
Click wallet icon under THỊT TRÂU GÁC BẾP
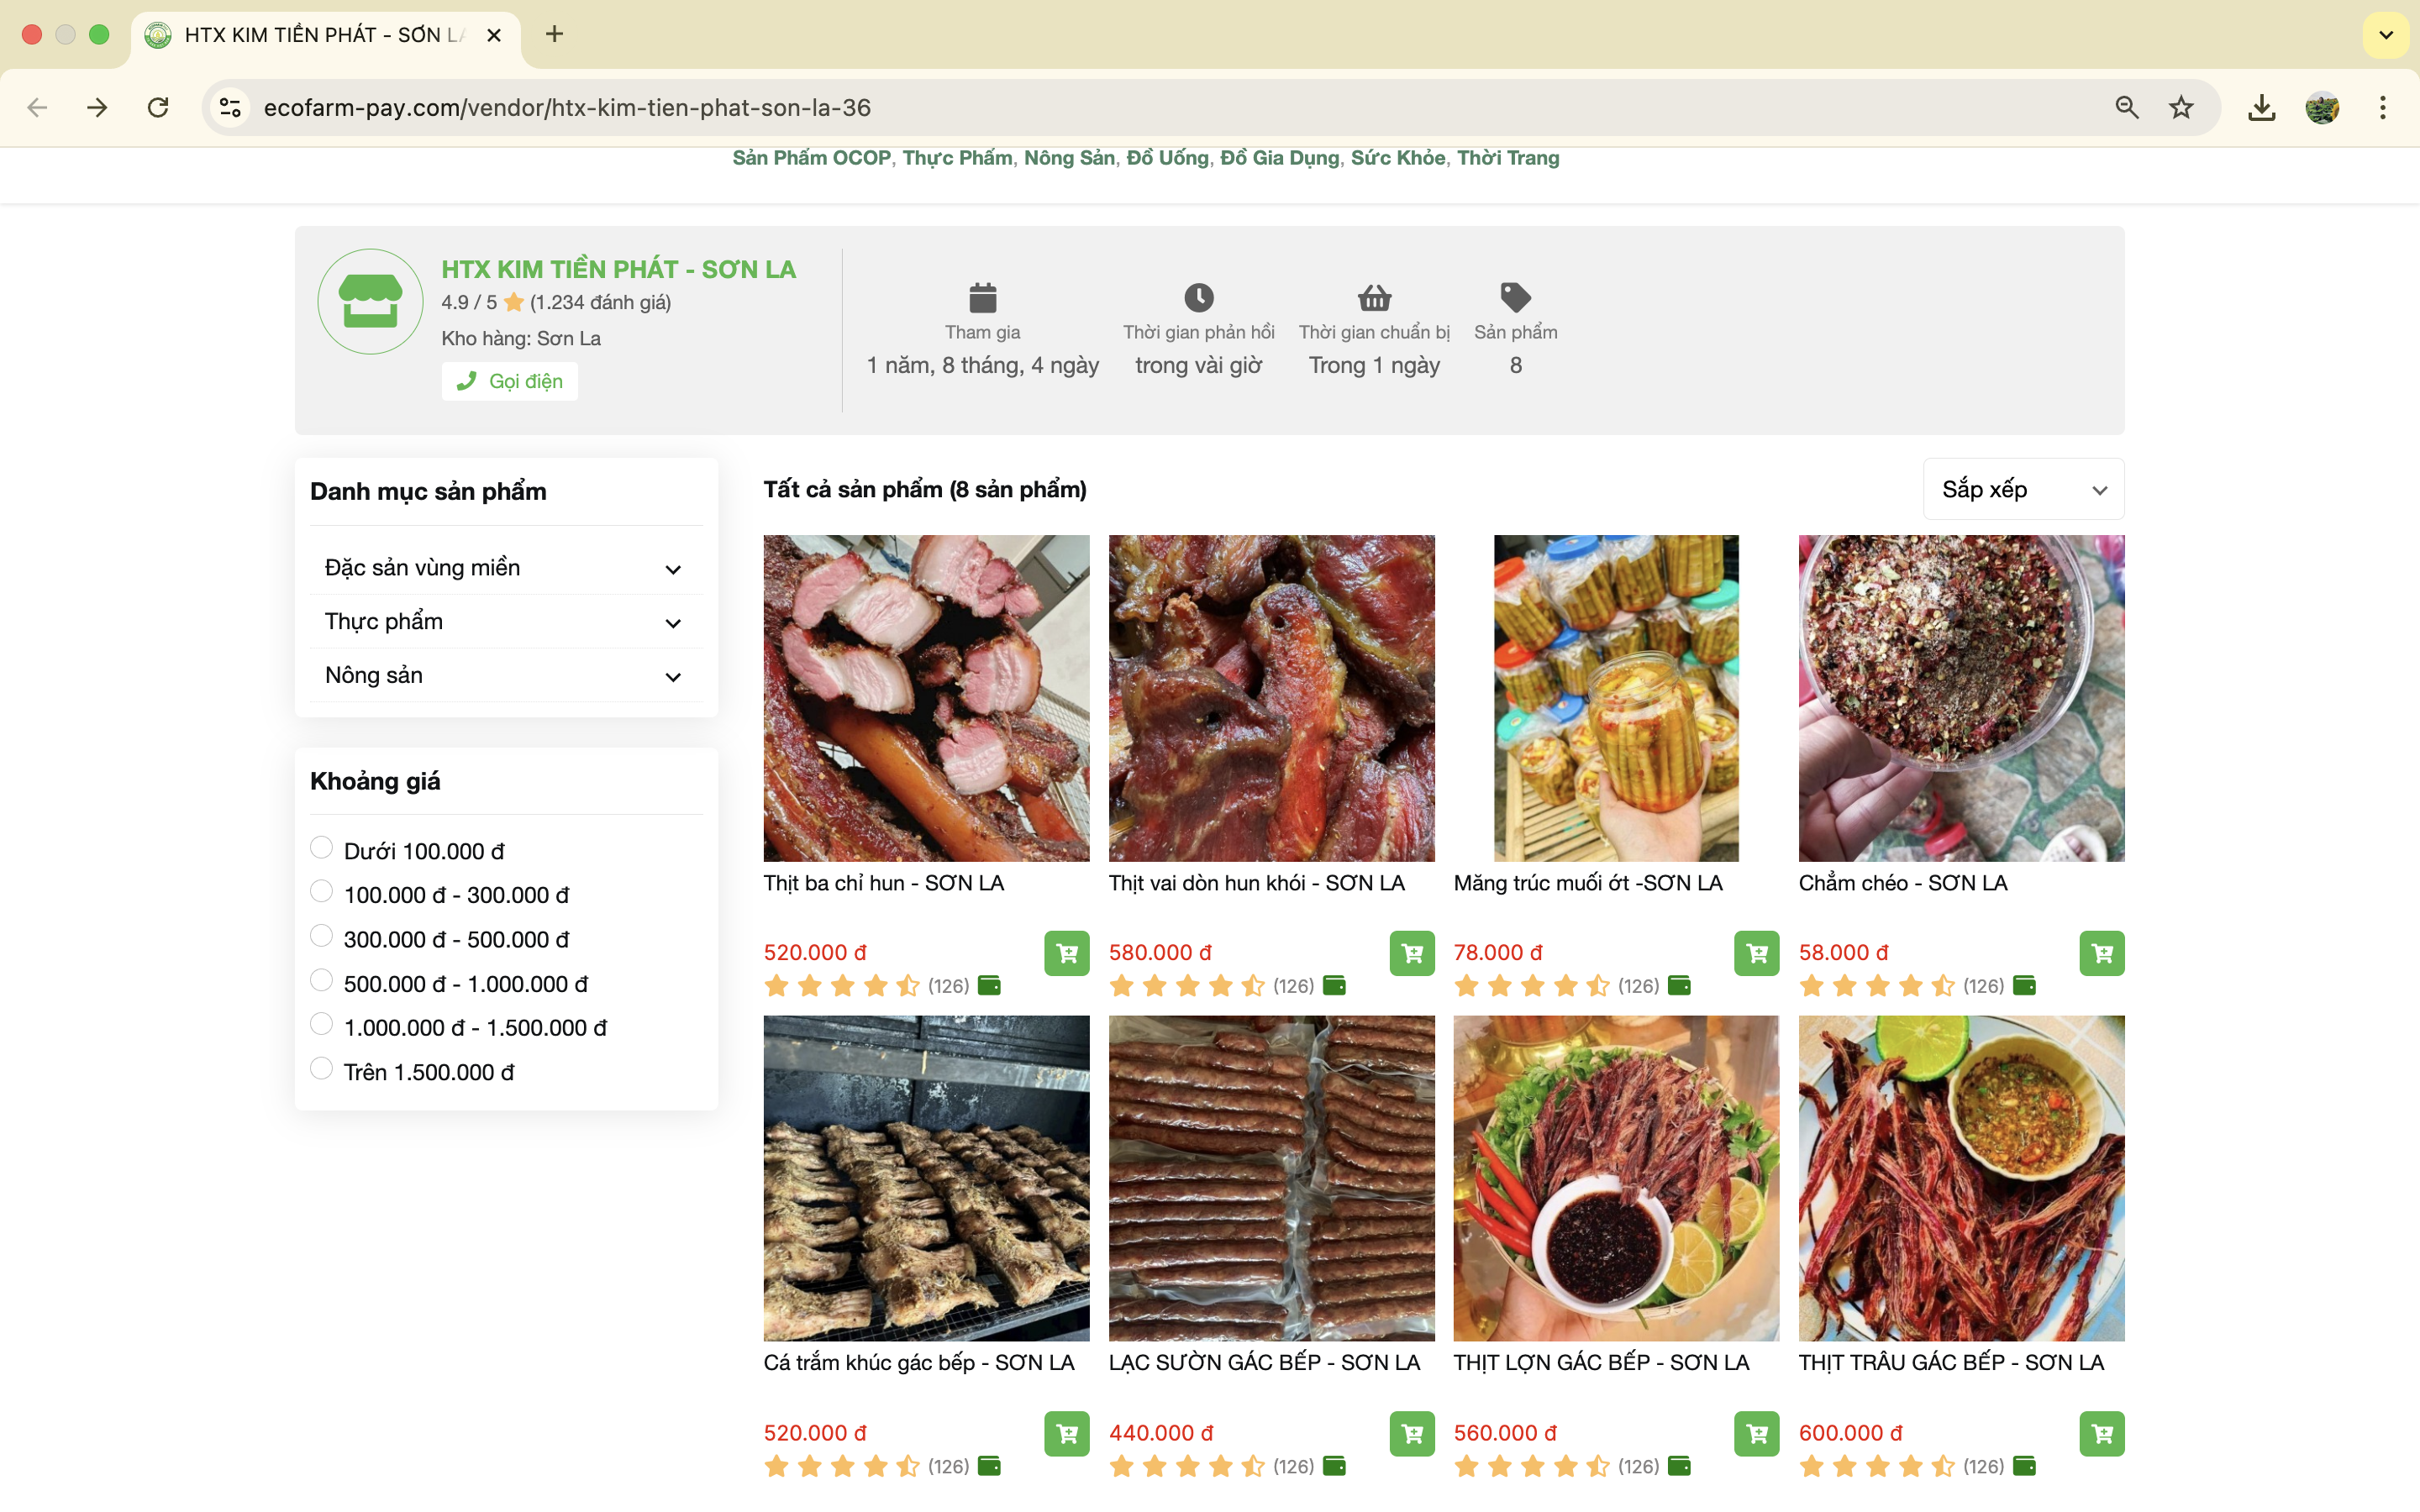coord(2024,1466)
